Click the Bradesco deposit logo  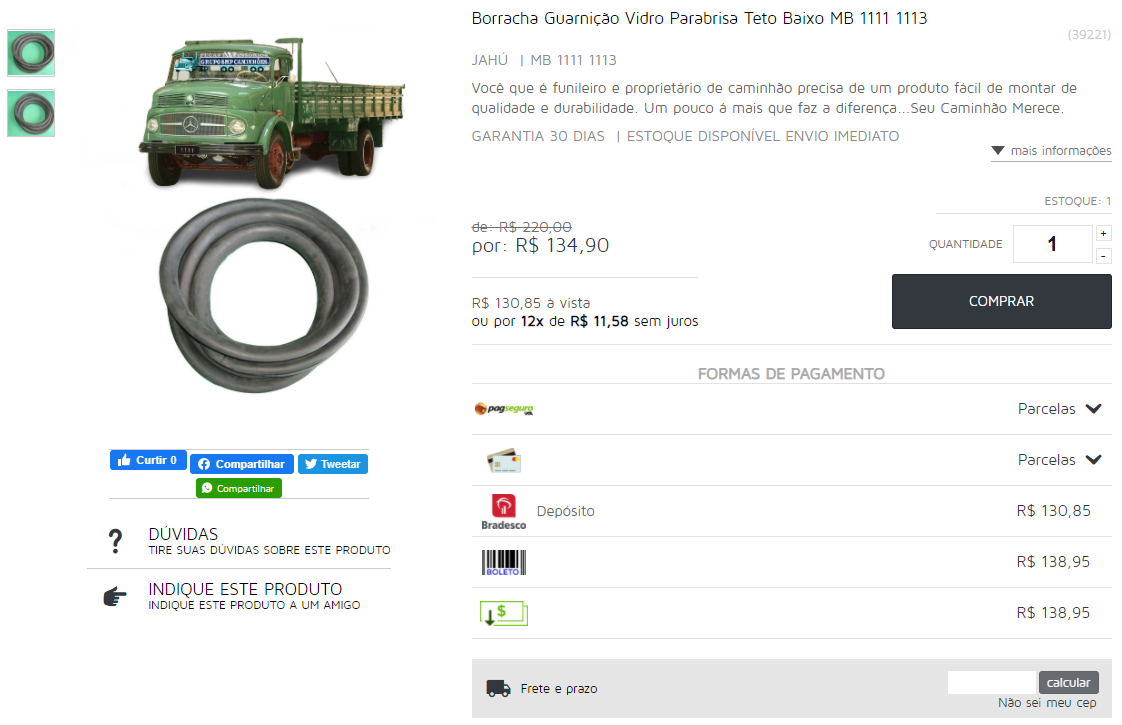pos(504,511)
